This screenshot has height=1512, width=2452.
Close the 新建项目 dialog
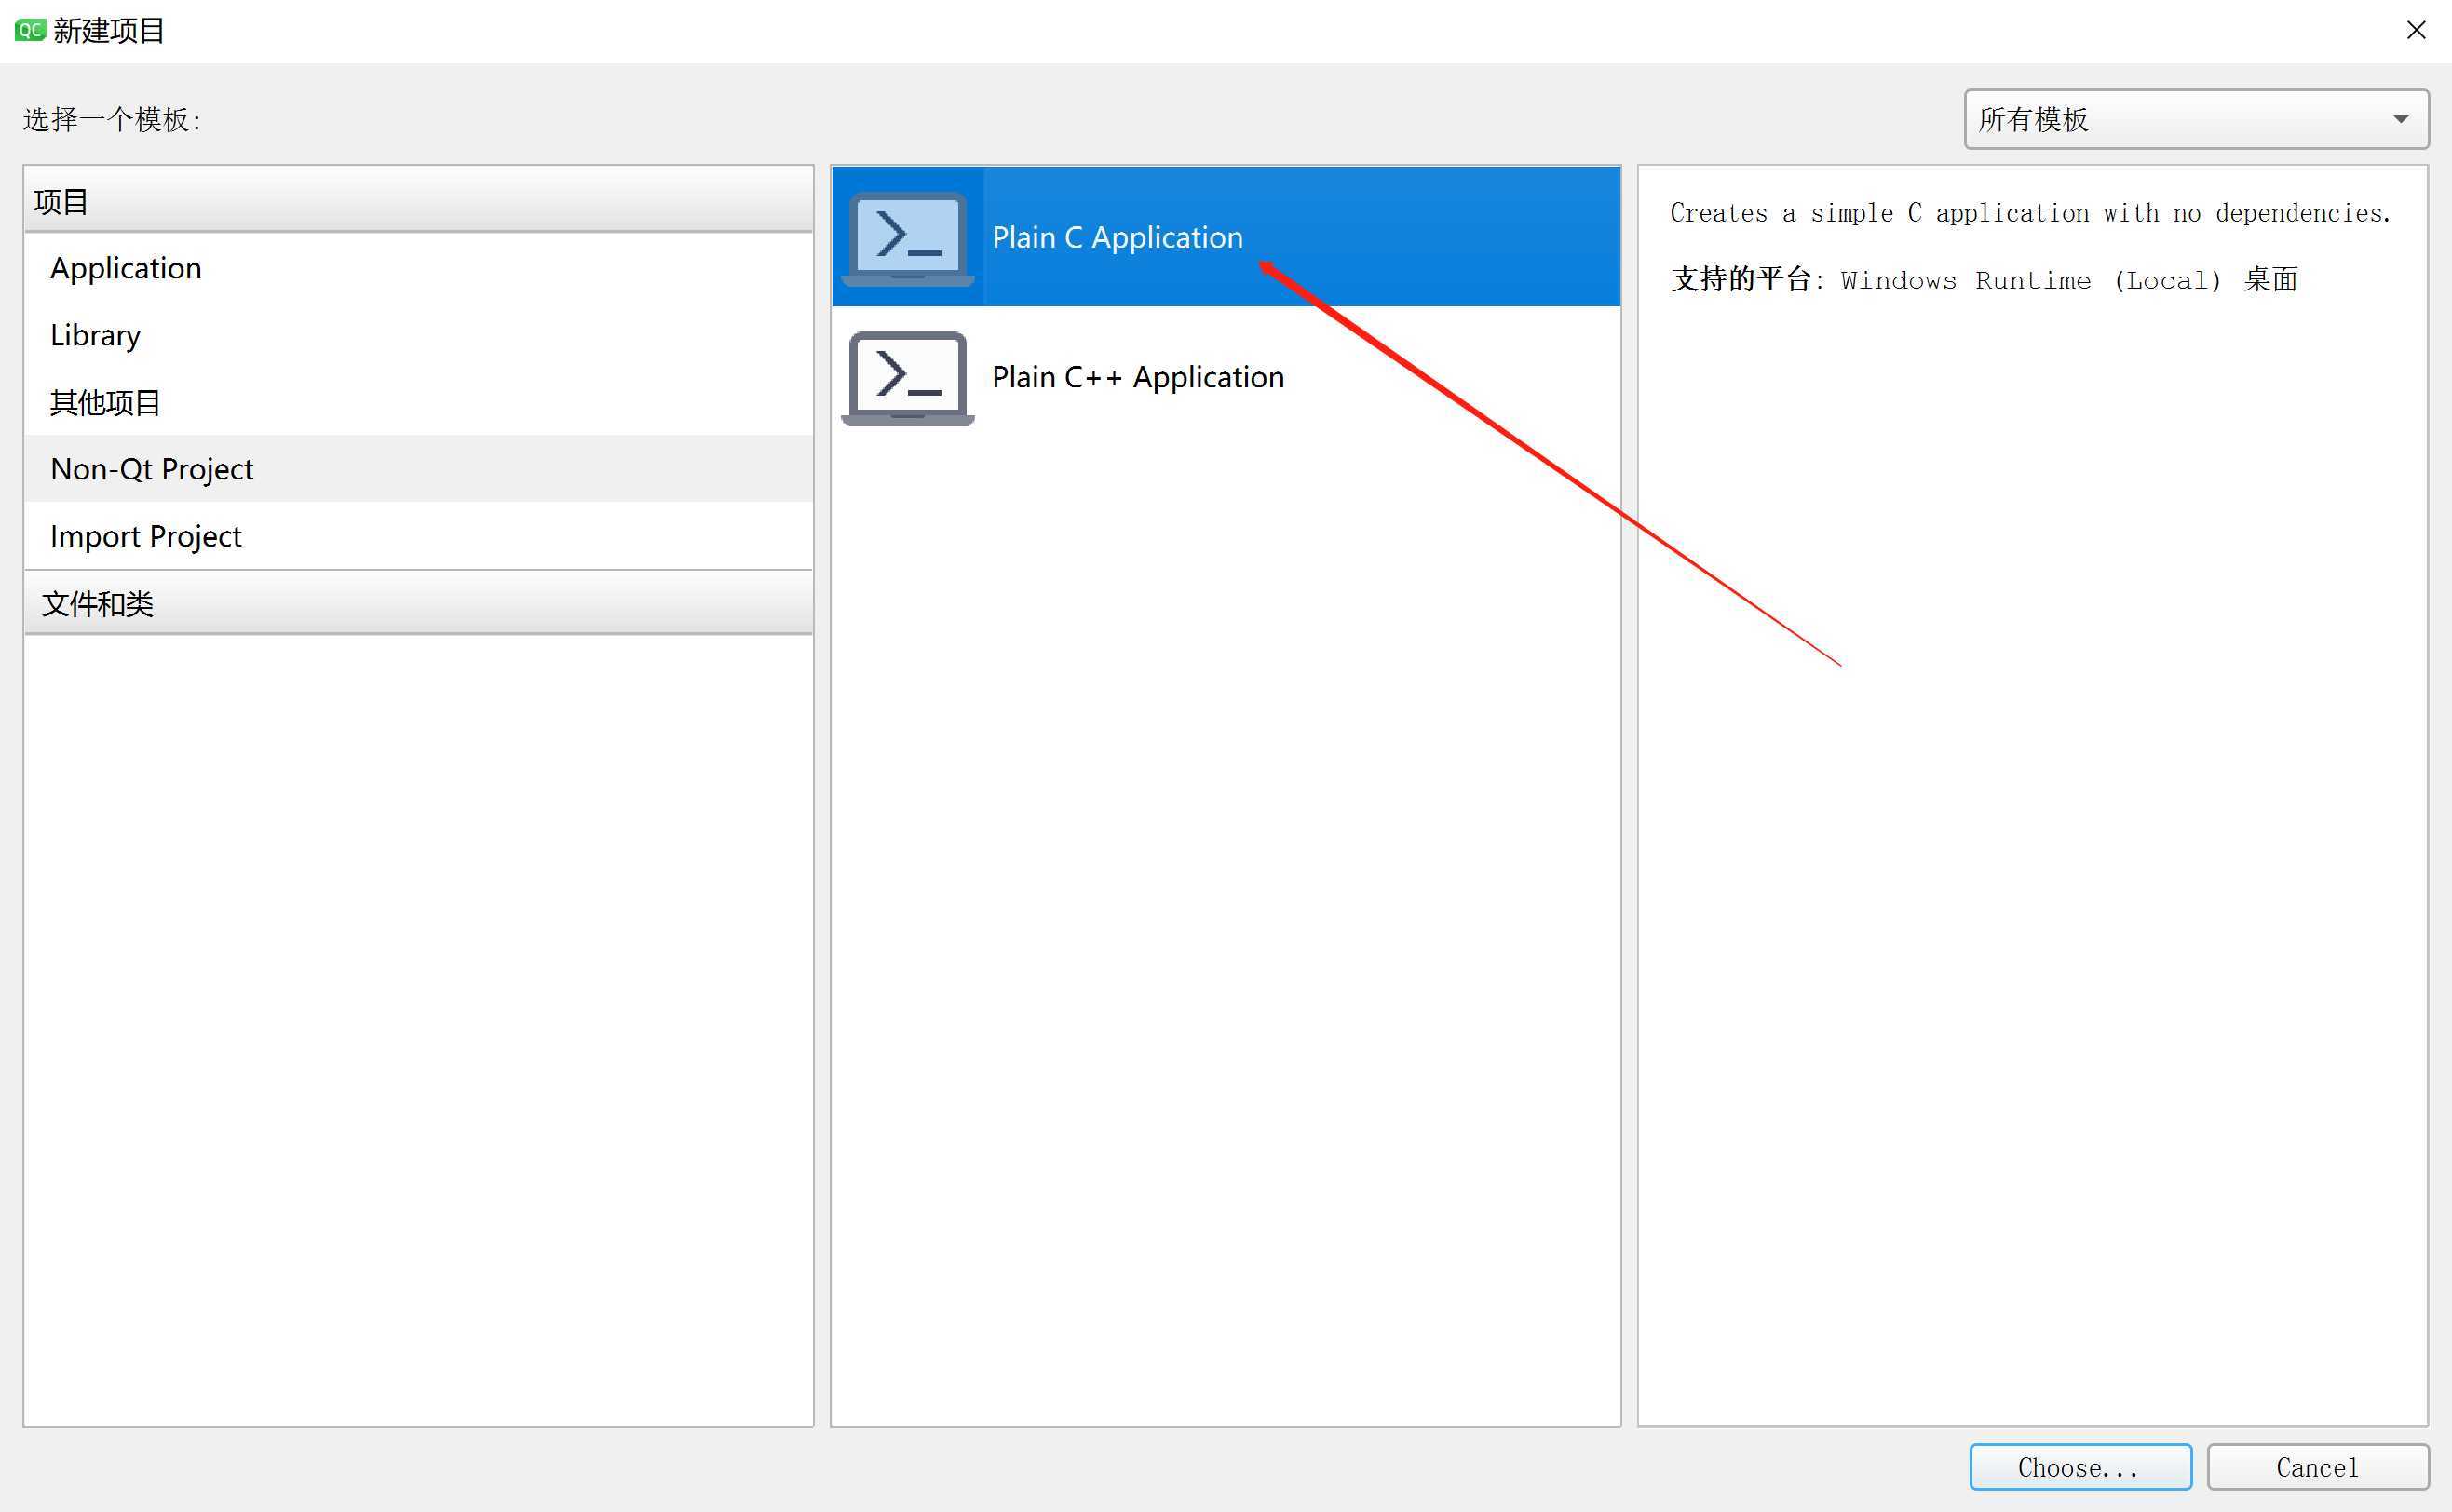[x=2416, y=30]
